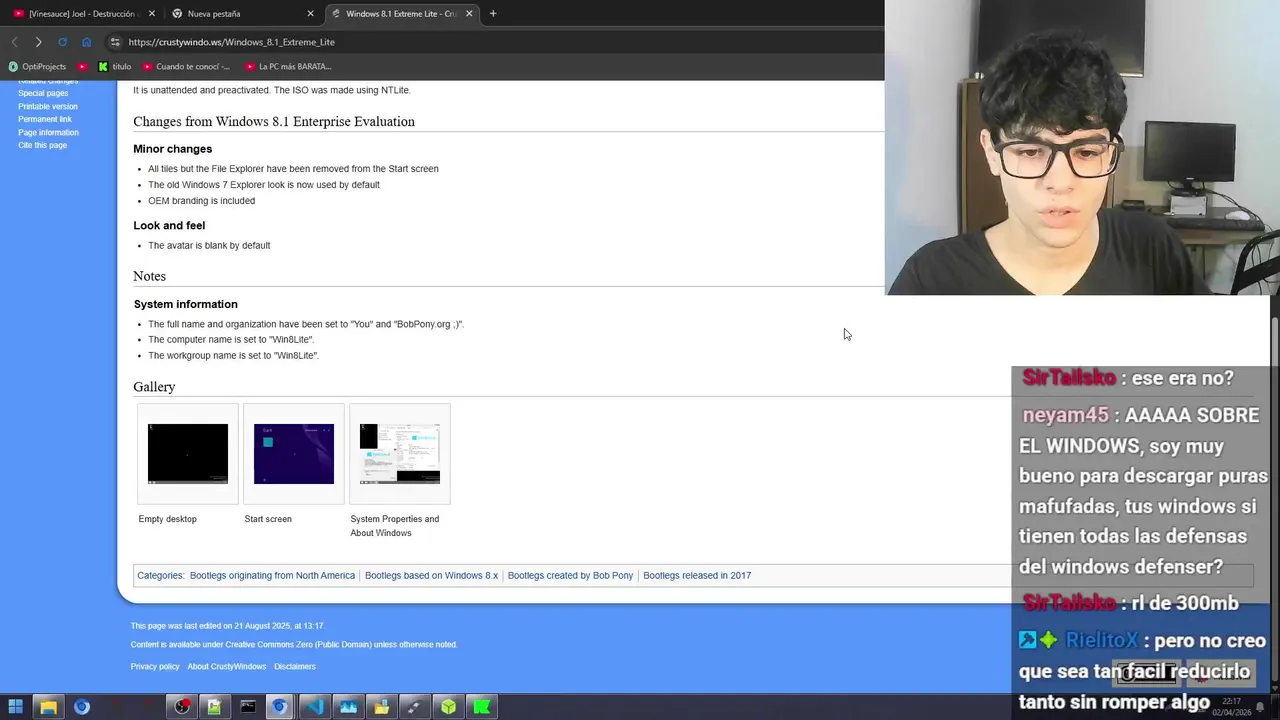Open Cite this page in sidebar
The height and width of the screenshot is (720, 1280).
click(42, 145)
